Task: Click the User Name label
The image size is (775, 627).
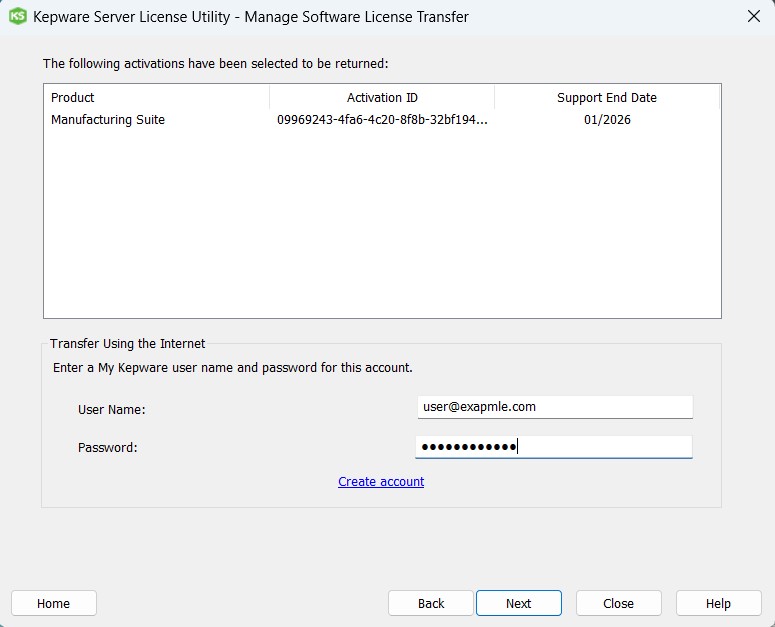Action: point(112,410)
